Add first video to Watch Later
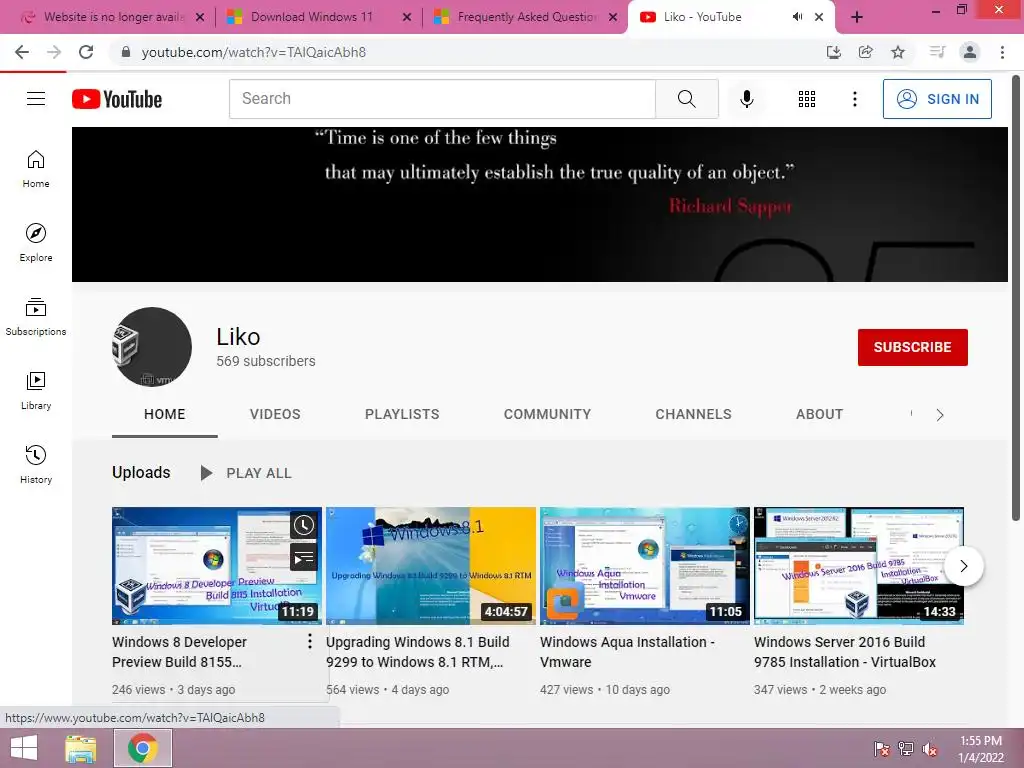 pyautogui.click(x=304, y=525)
